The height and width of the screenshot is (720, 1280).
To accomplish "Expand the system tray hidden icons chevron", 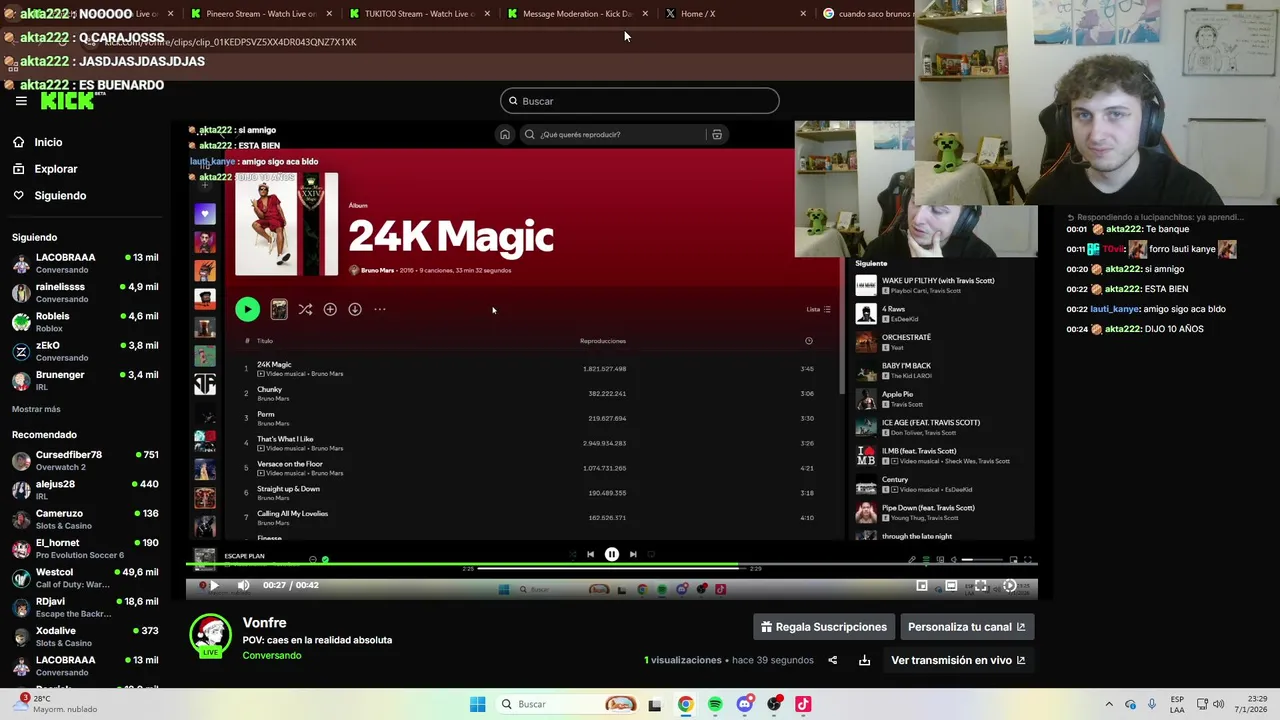I will [1109, 704].
